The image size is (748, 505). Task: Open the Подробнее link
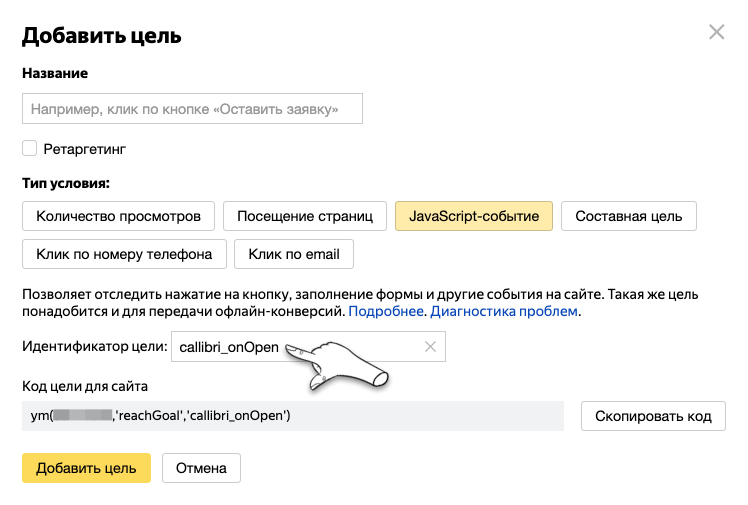[x=387, y=312]
